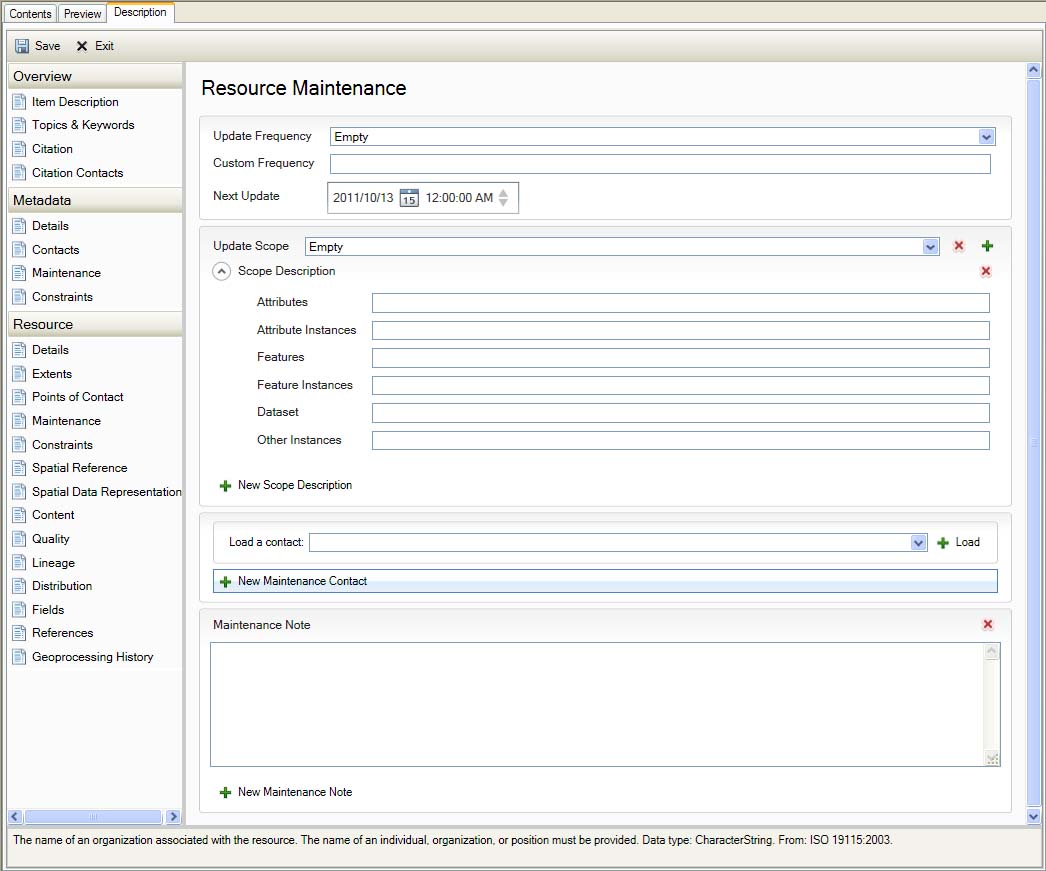Viewport: 1046px width, 871px height.
Task: Open Spatial Reference in Resource section
Action: (x=79, y=468)
